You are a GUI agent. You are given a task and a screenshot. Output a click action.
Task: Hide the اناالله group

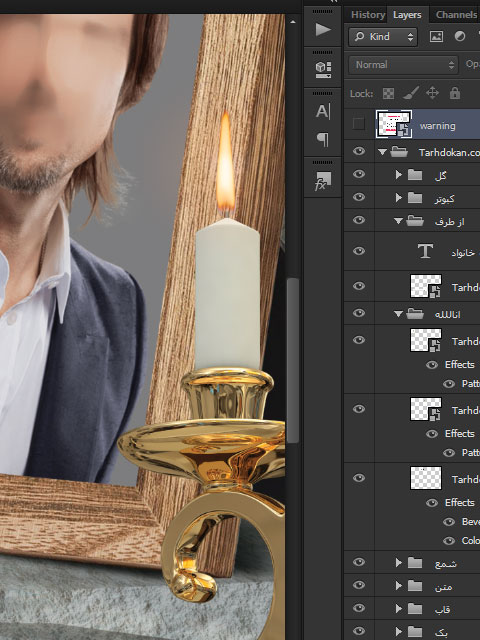click(359, 313)
